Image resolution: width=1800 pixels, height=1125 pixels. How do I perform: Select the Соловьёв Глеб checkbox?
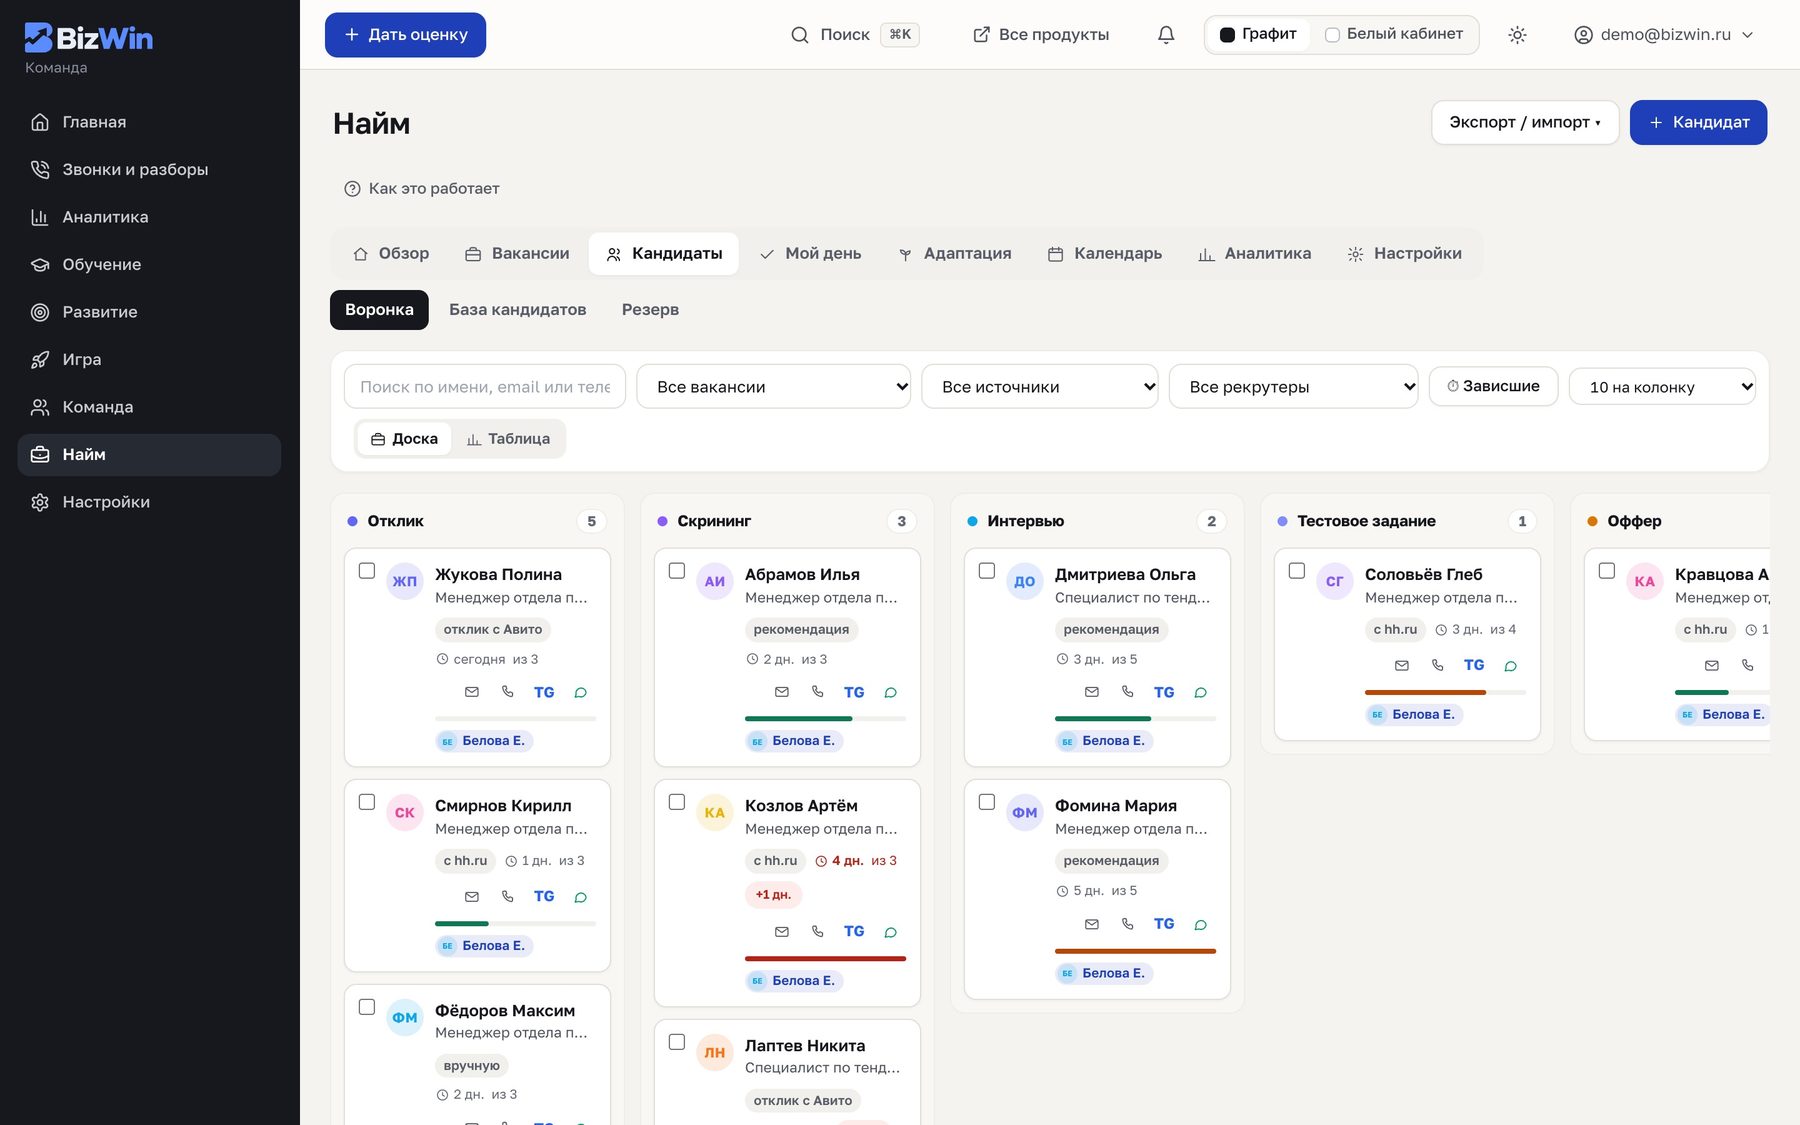[x=1297, y=571]
